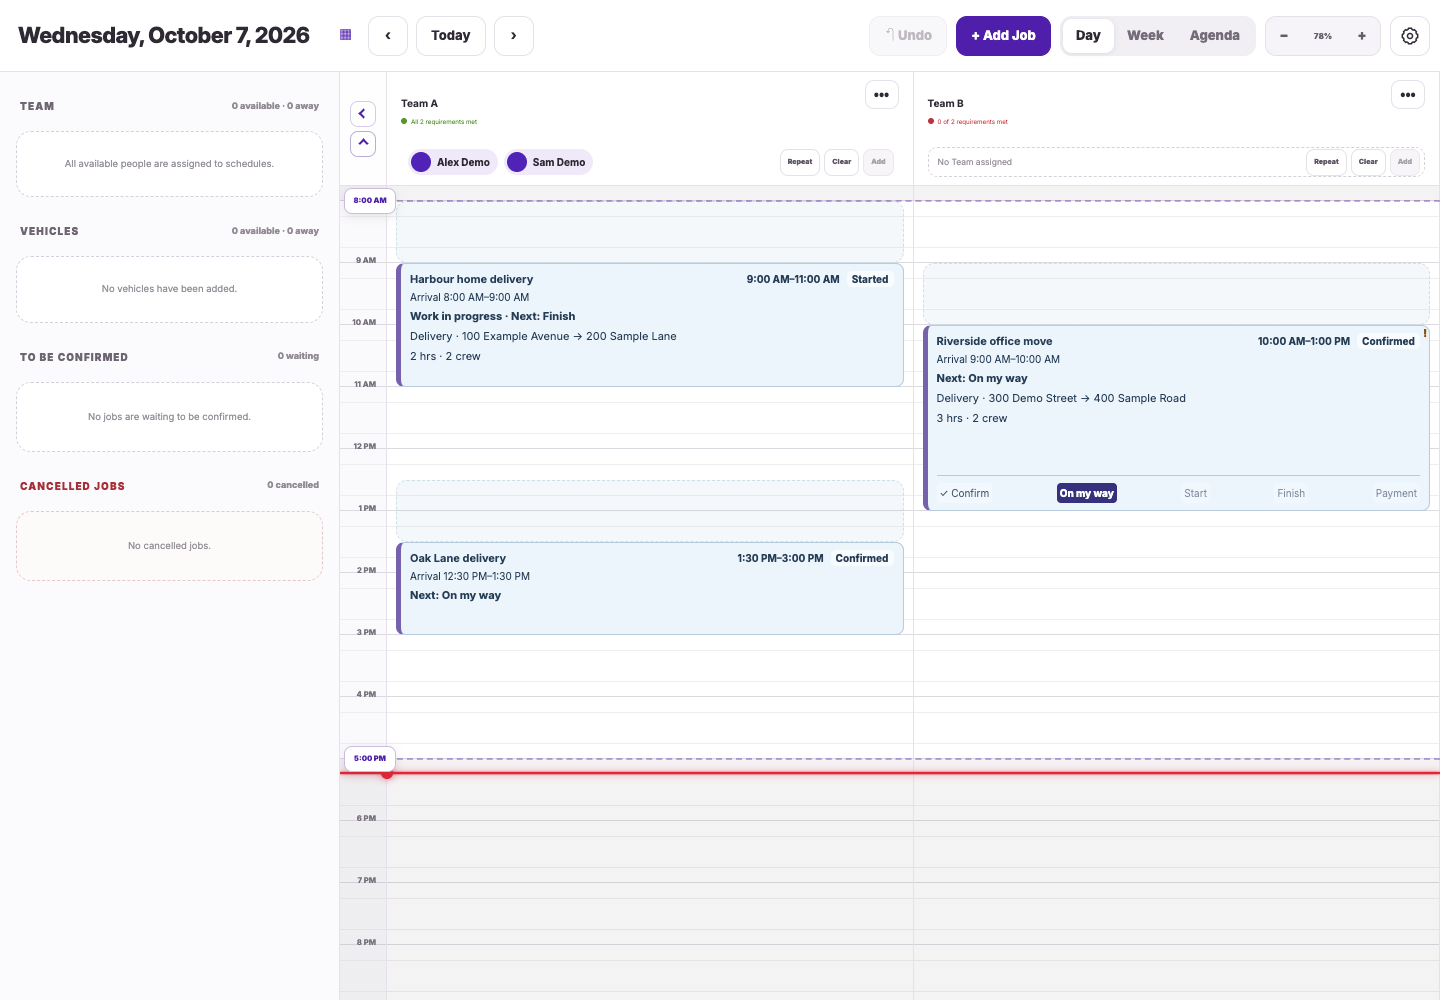Click the warning icon on Riverside job
Screen dimensions: 1440x1000
click(x=1425, y=333)
